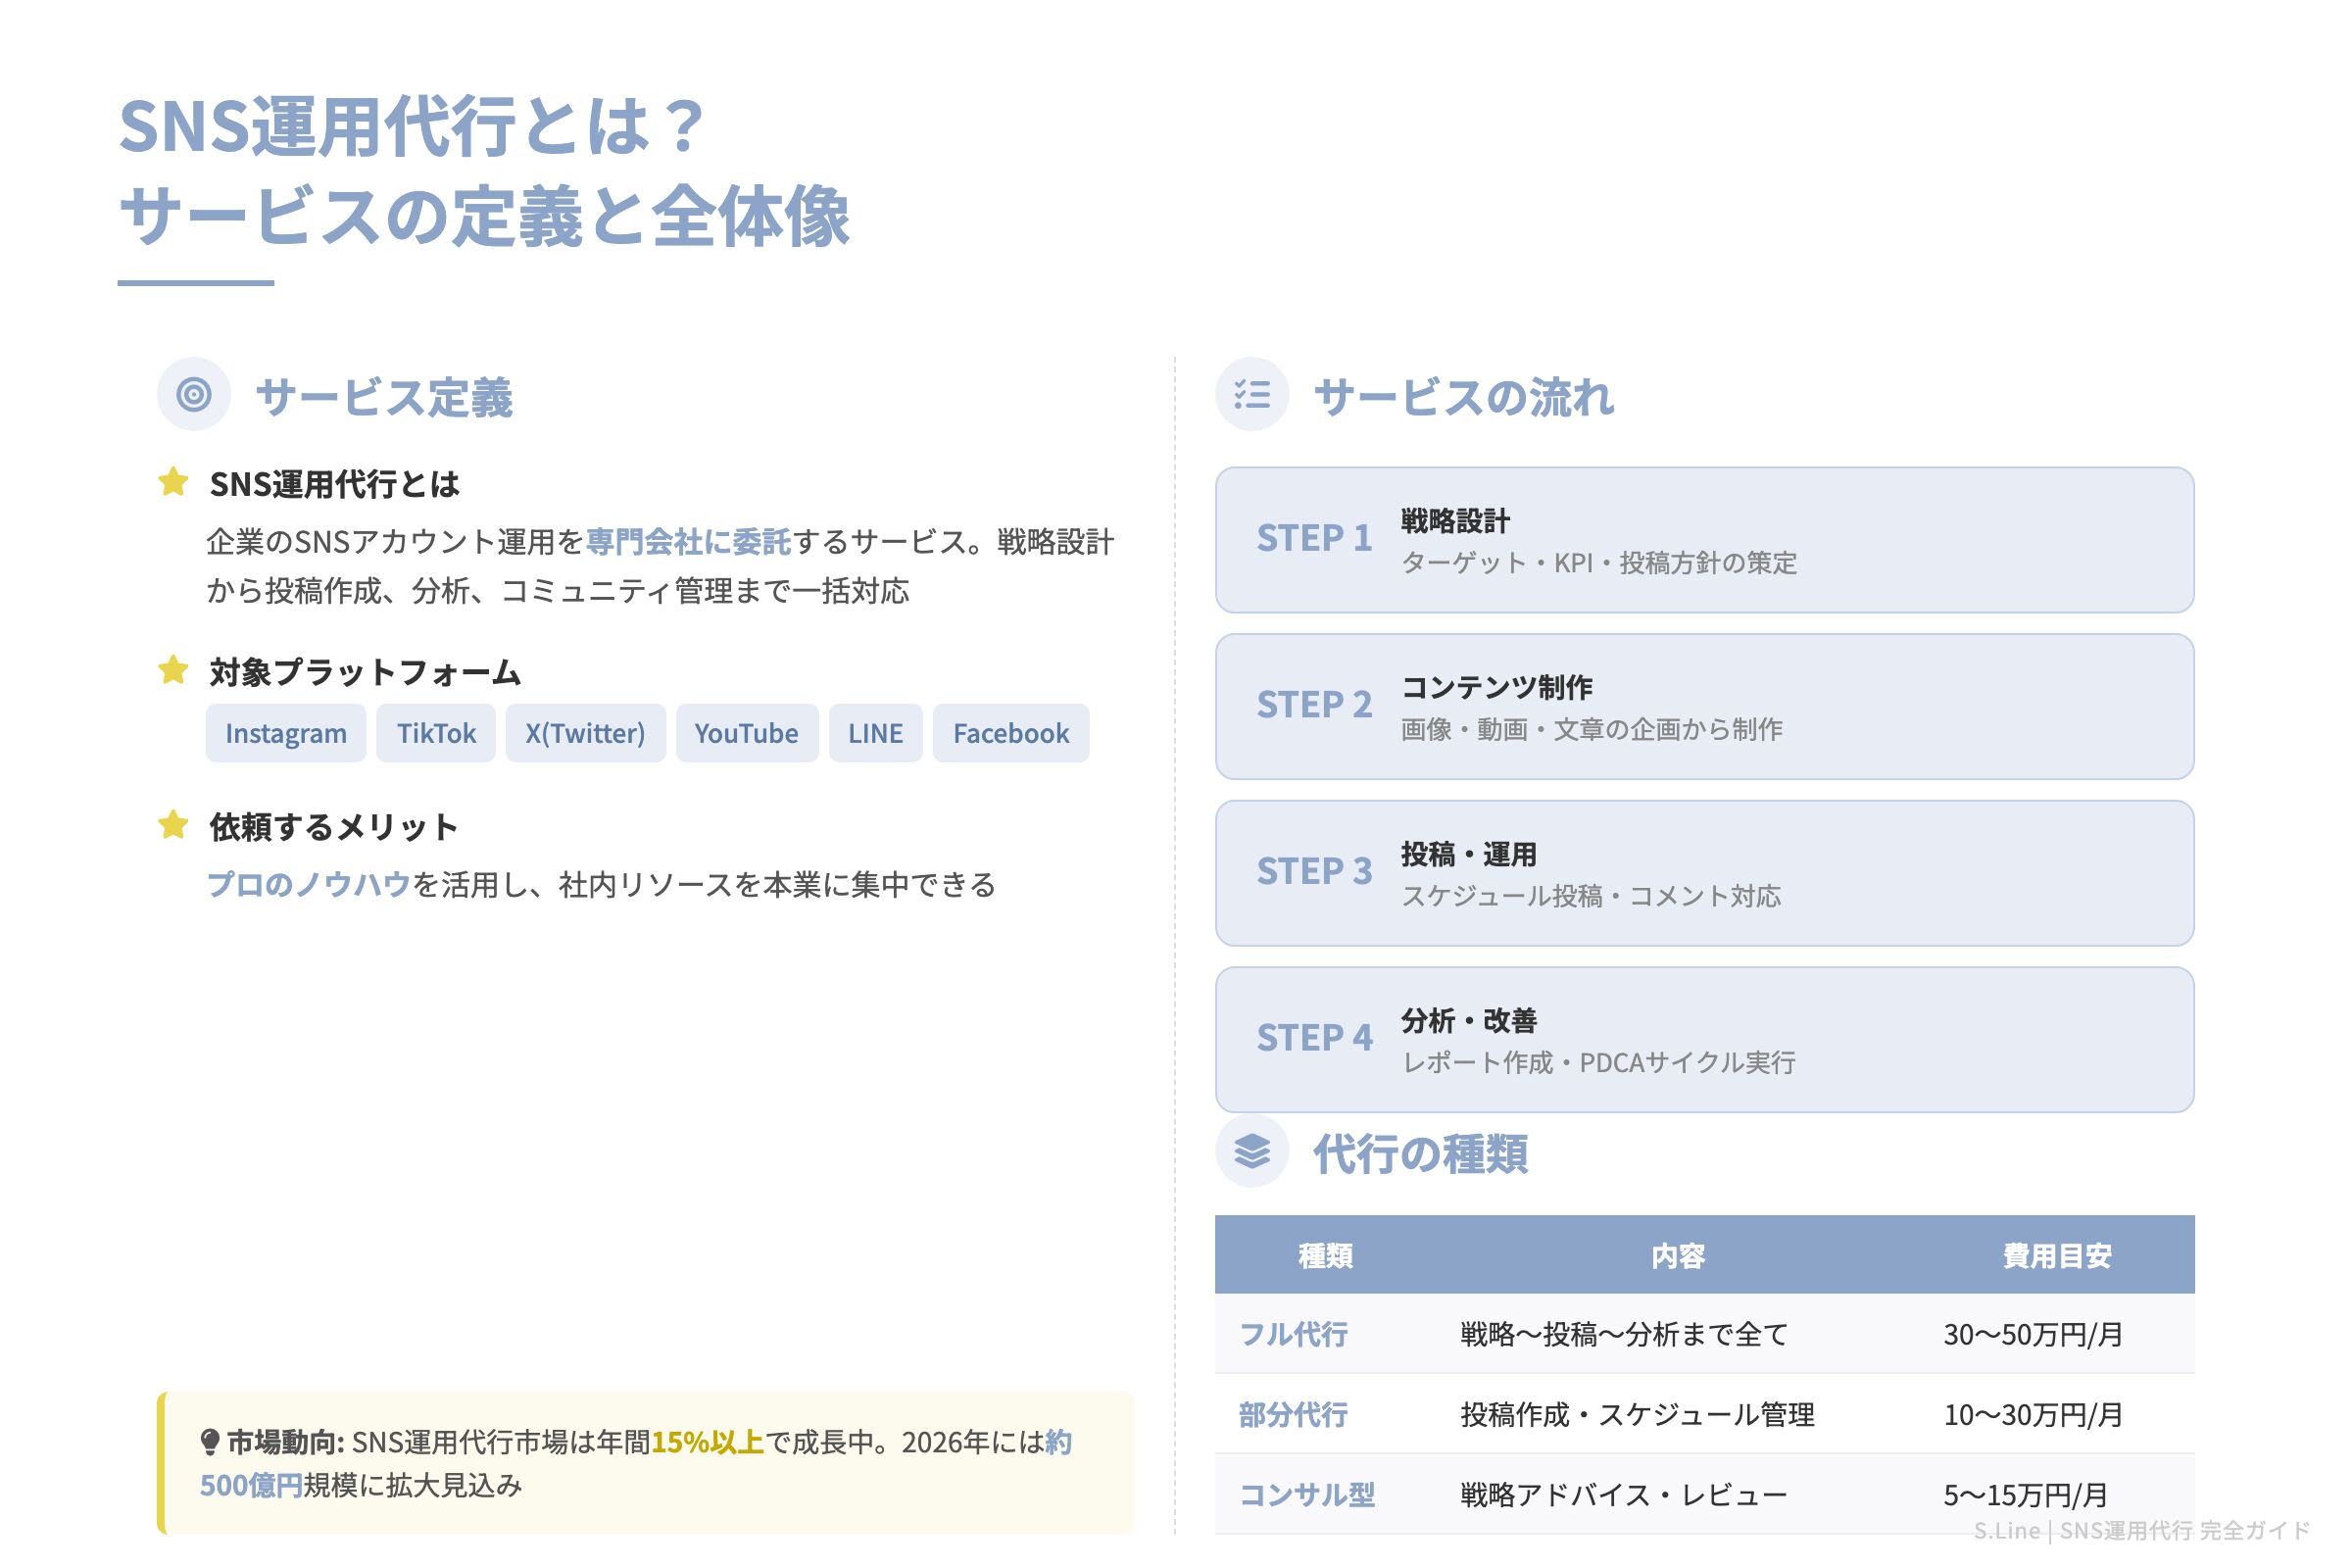This screenshot has width=2352, height=1568.
Task: Click the LINE platform tag
Action: click(x=874, y=733)
